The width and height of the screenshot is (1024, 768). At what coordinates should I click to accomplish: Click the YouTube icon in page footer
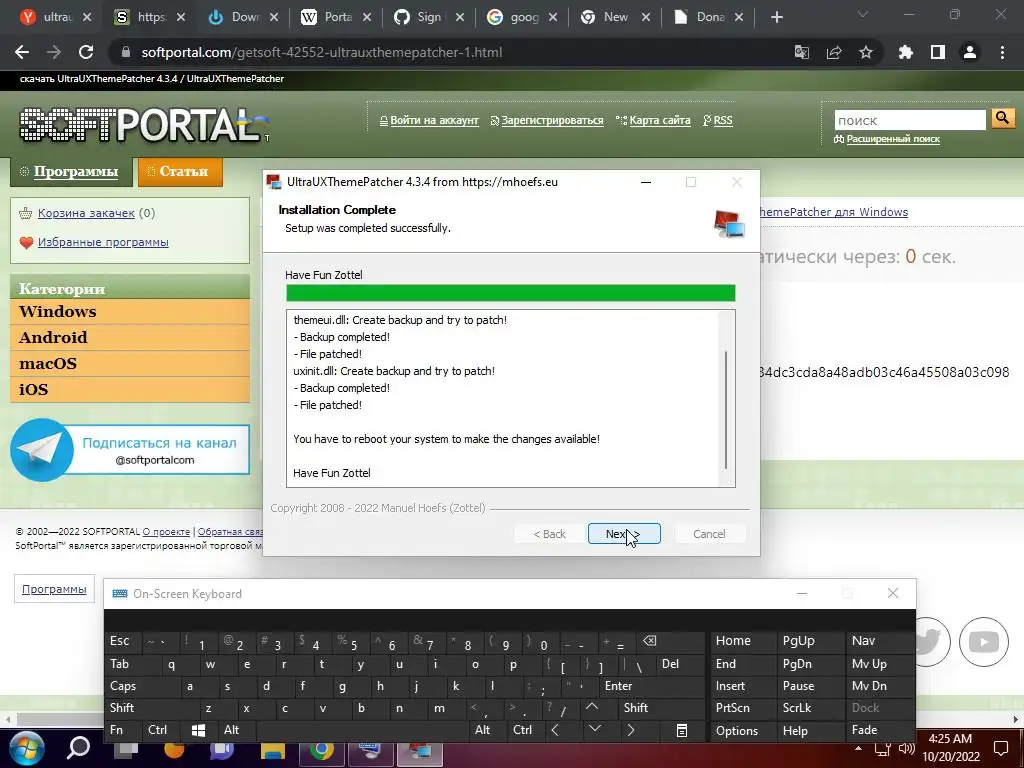[984, 642]
